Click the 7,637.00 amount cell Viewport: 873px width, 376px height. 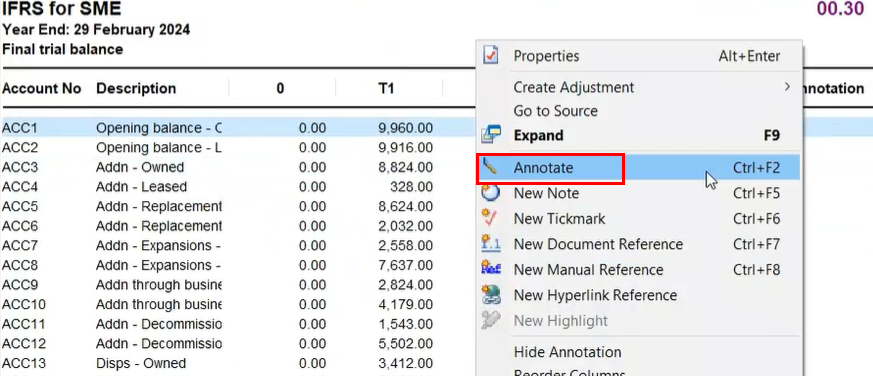[x=405, y=265]
